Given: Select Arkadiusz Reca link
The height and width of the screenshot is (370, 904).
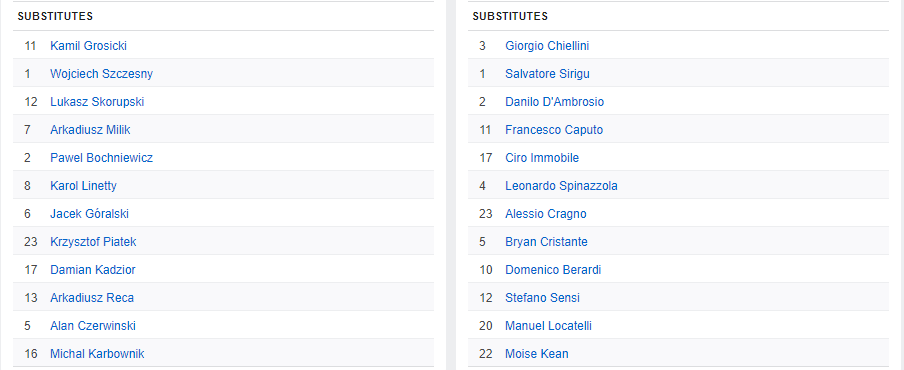Looking at the screenshot, I should pyautogui.click(x=92, y=298).
